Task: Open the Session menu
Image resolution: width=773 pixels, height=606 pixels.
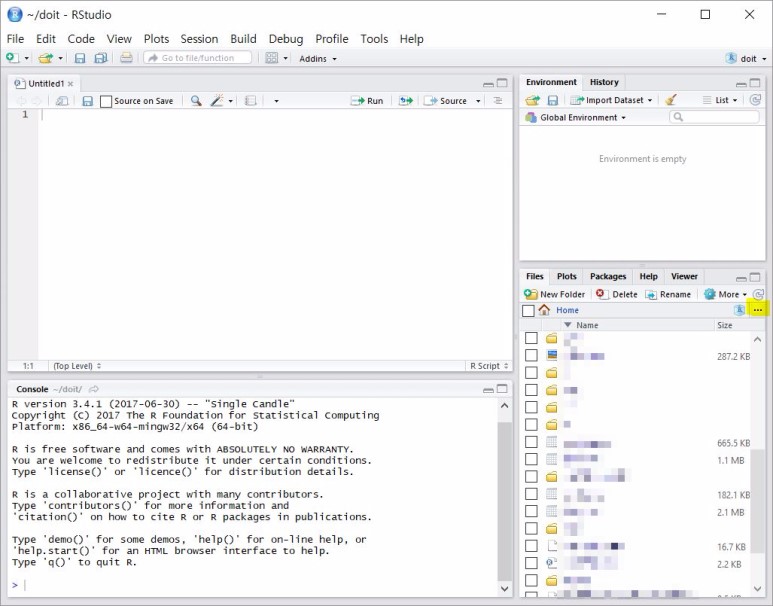Action: [199, 39]
